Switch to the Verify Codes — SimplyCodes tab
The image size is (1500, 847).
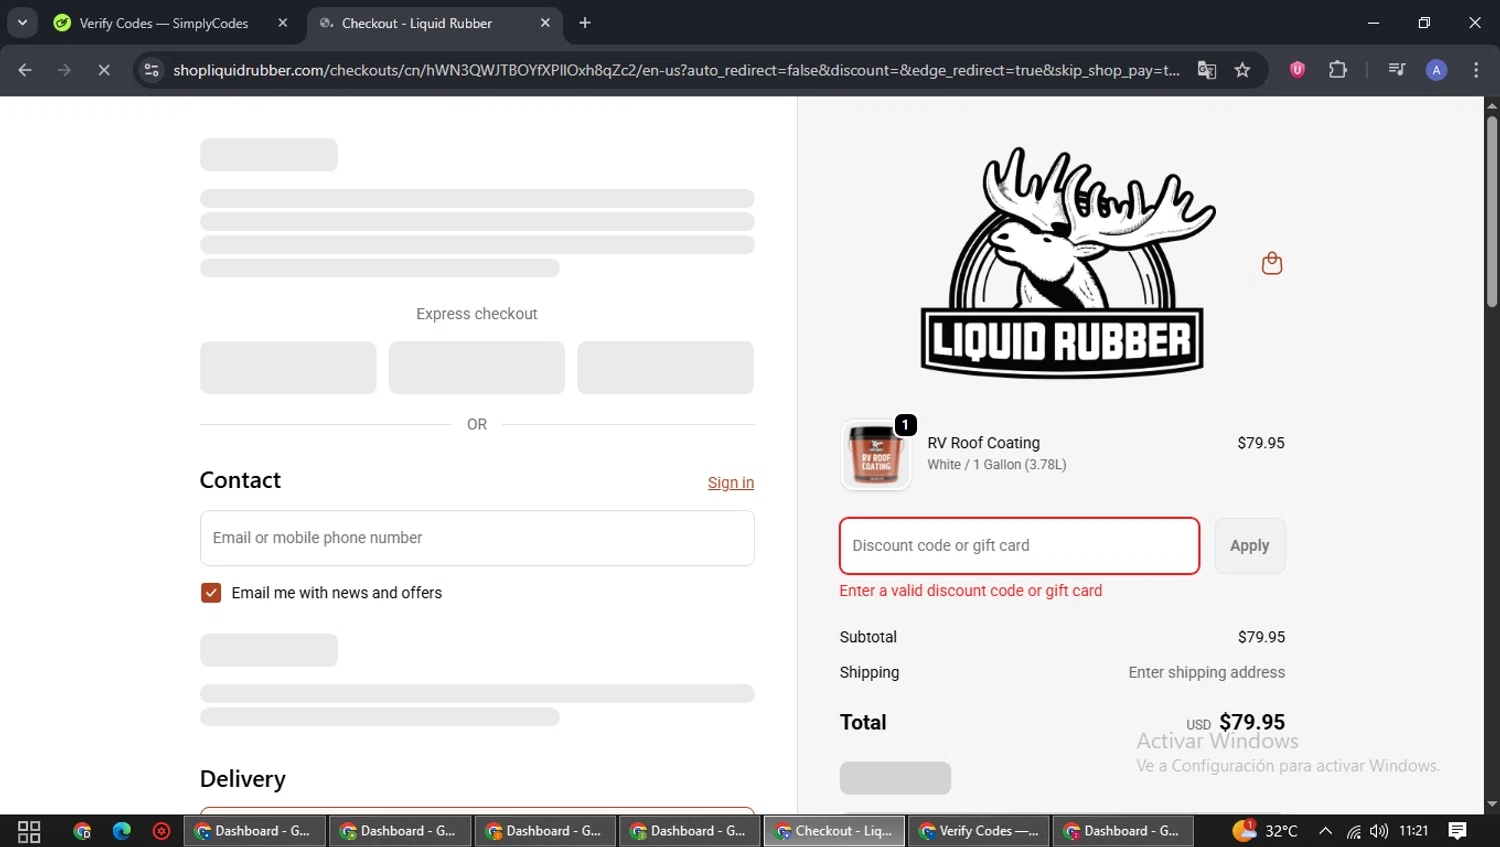click(x=164, y=23)
